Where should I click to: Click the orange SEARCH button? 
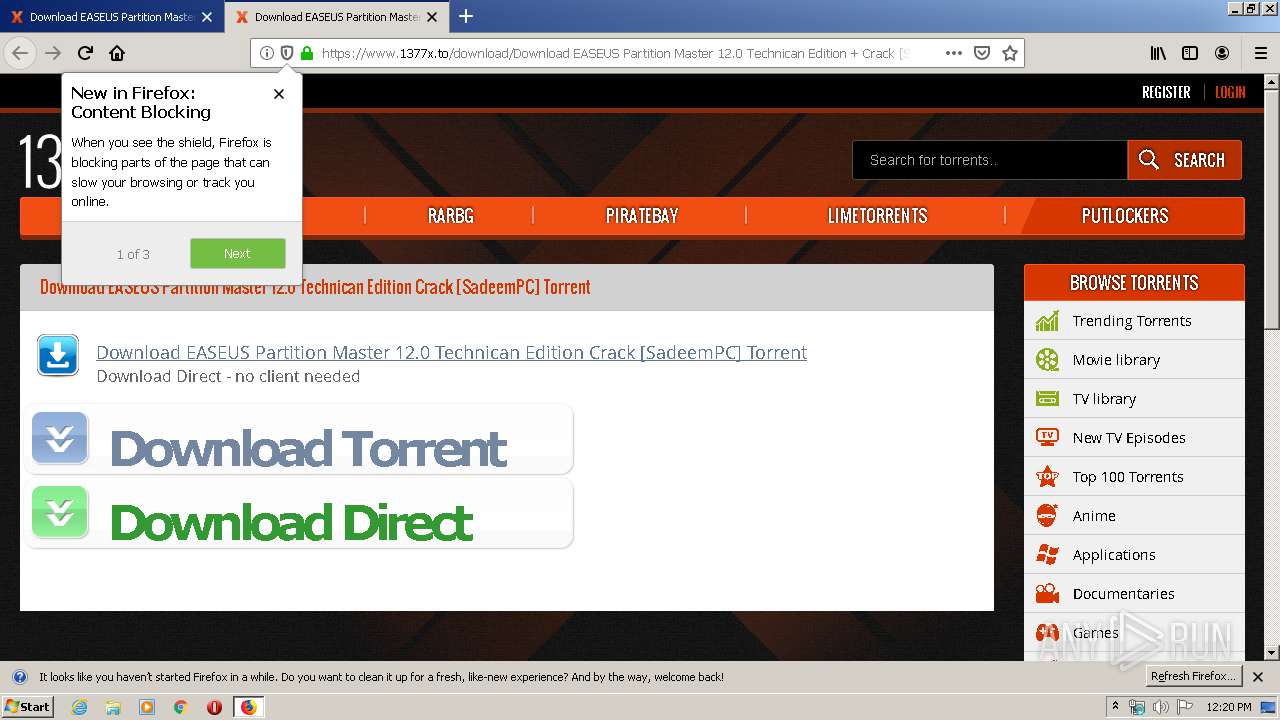pyautogui.click(x=1185, y=160)
